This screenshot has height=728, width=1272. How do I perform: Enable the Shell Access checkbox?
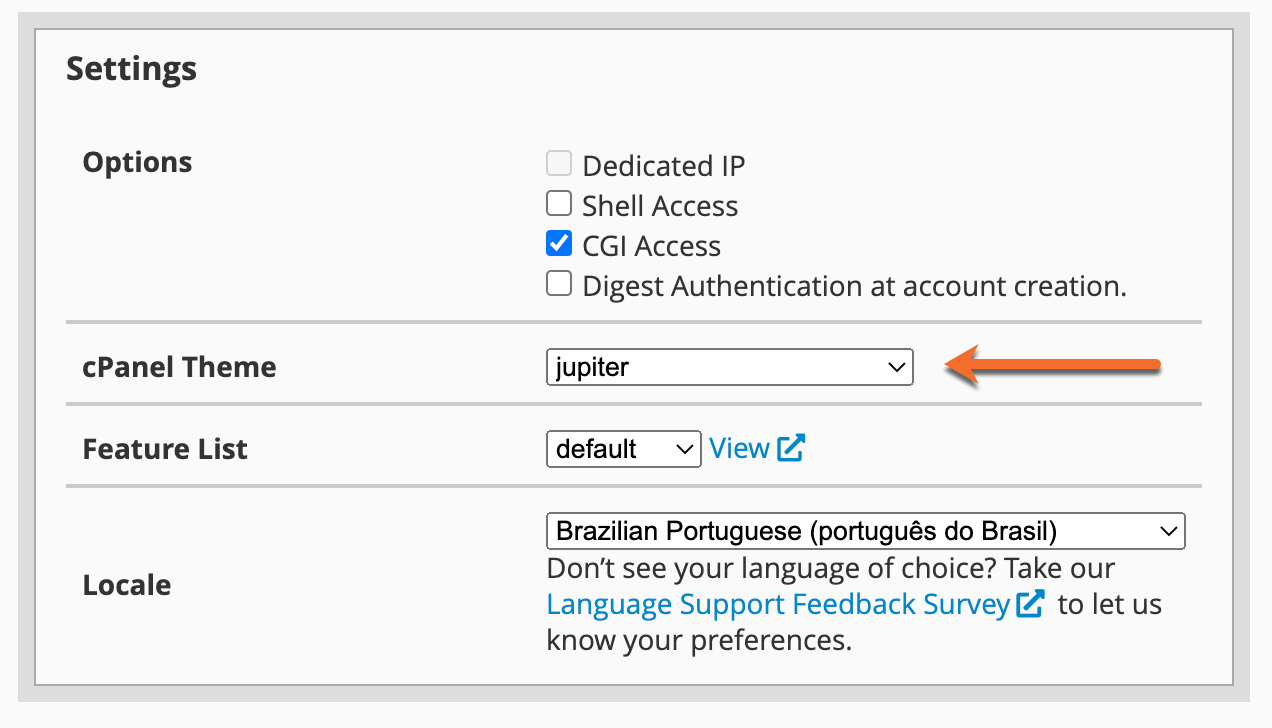(x=559, y=204)
